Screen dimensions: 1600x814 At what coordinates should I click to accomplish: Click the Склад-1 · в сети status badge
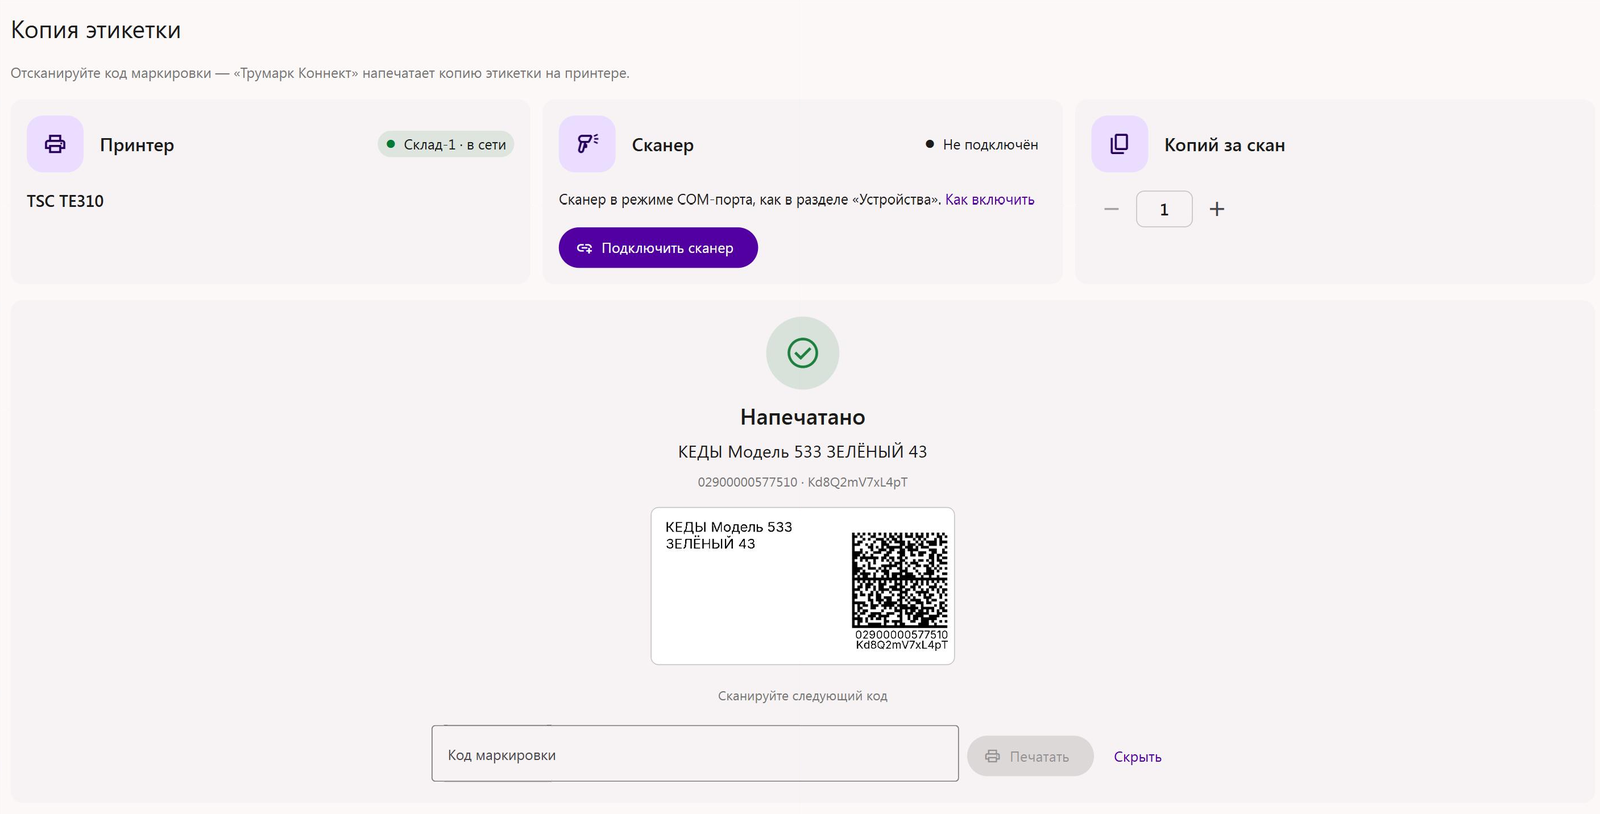(446, 144)
